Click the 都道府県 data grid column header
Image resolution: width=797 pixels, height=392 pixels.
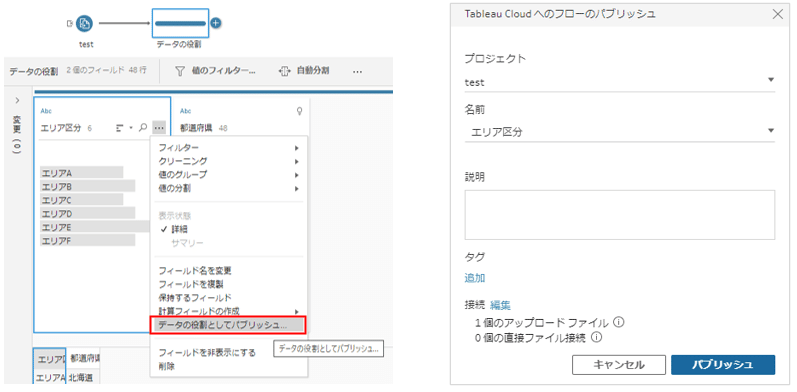83,358
